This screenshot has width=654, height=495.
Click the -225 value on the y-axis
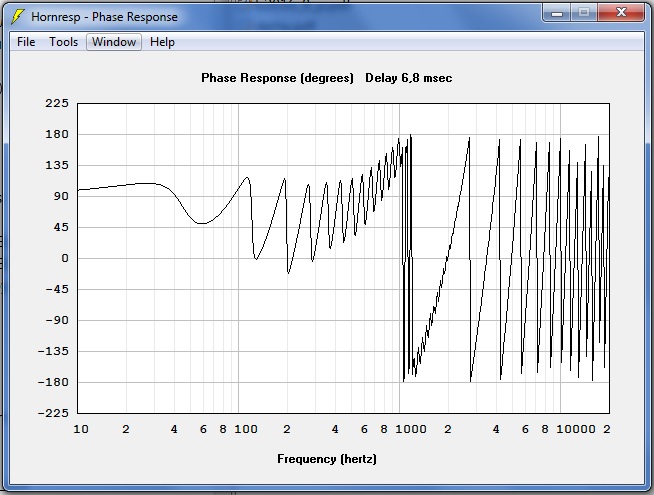pos(53,413)
